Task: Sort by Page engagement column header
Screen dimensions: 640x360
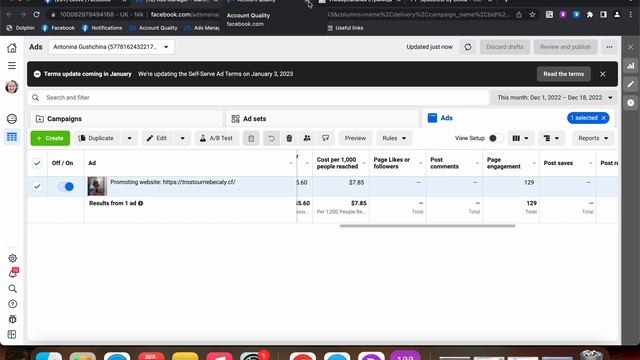Action: coord(504,163)
